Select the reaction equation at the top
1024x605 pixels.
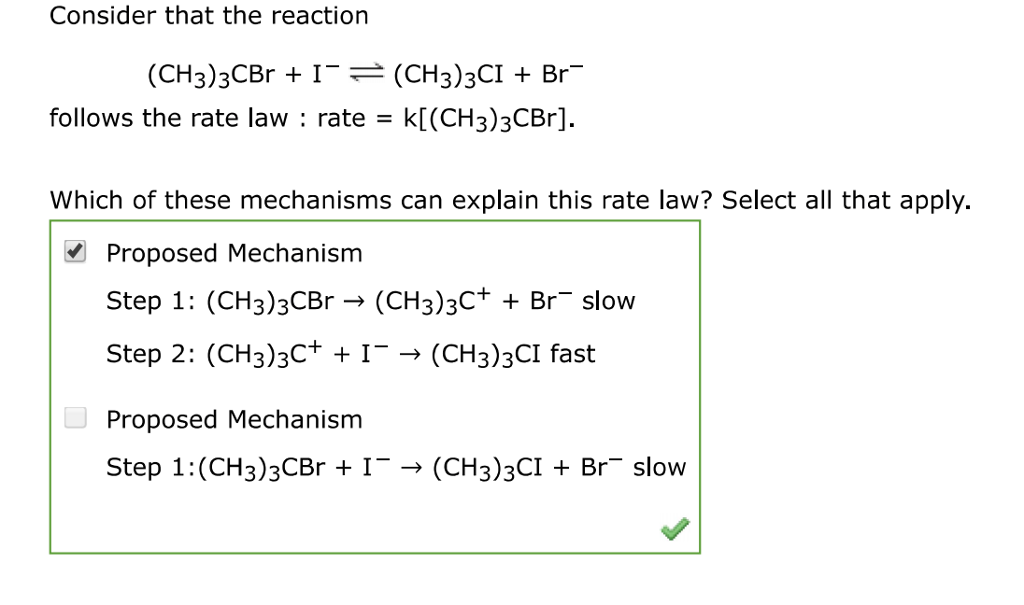tap(363, 72)
